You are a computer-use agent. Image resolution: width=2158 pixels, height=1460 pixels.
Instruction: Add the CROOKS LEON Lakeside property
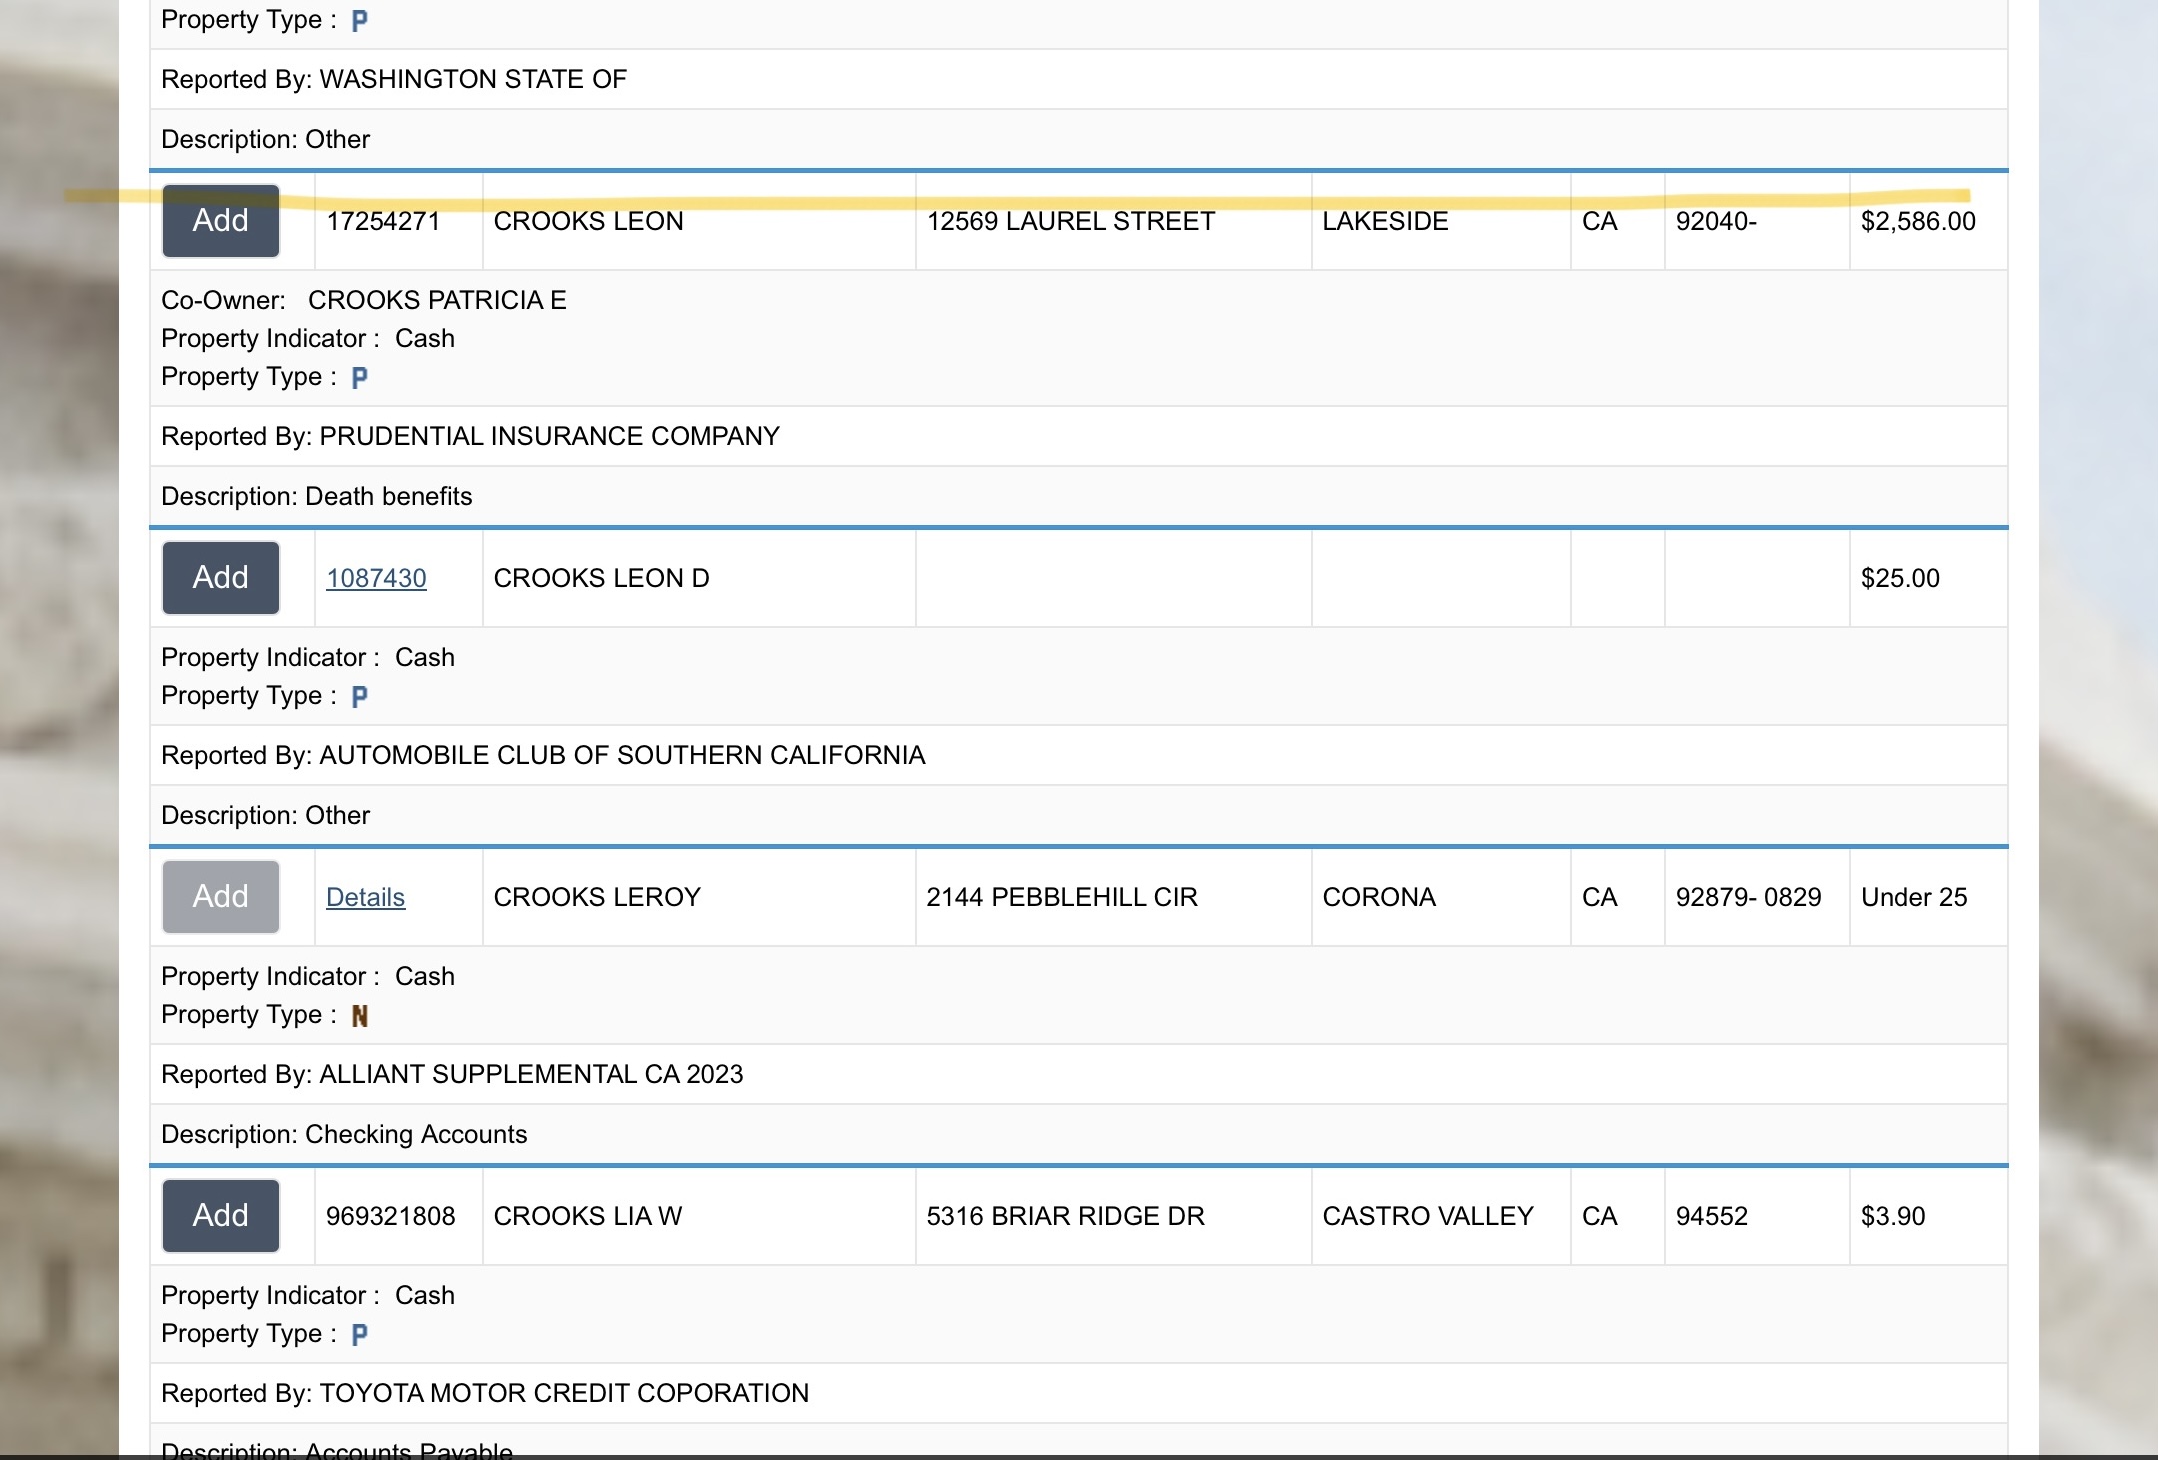(x=221, y=221)
